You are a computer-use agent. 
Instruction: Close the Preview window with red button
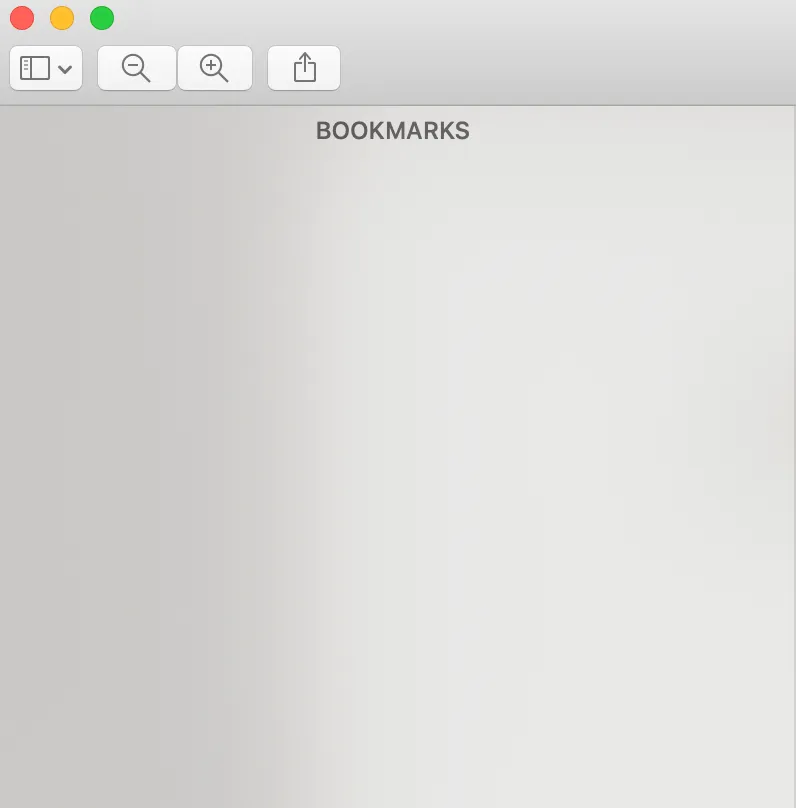(22, 18)
